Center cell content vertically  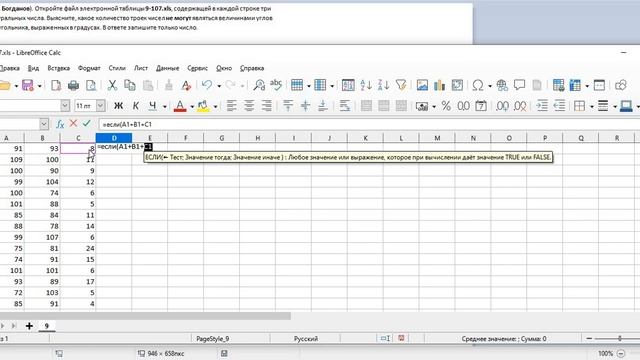(305, 106)
